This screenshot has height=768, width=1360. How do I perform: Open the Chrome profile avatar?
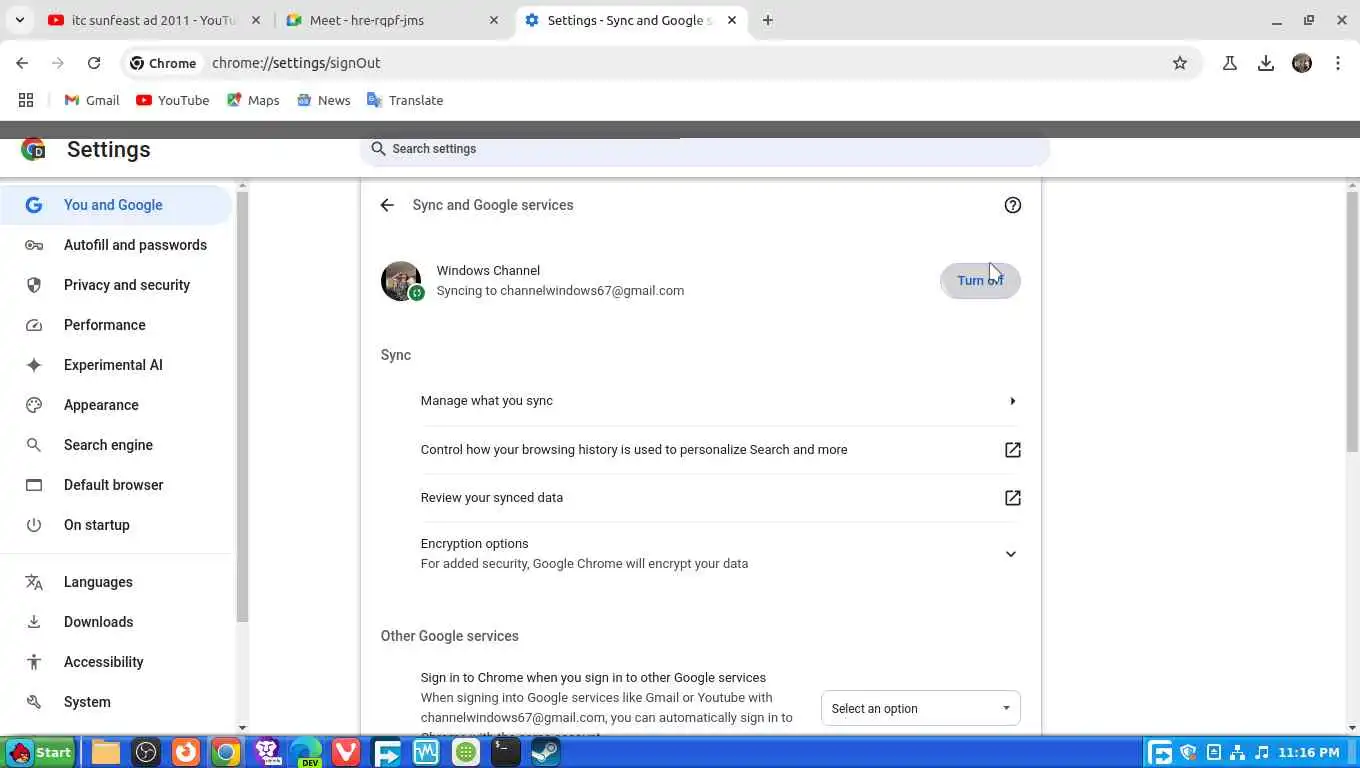point(1302,63)
